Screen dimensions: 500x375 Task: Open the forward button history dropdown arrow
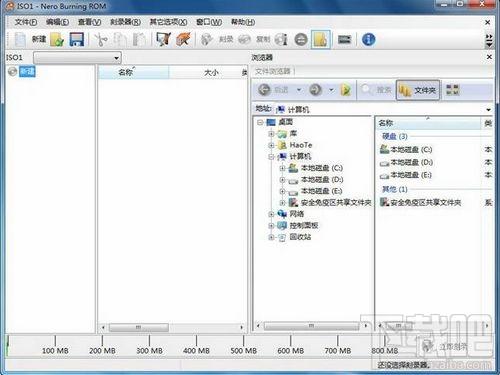pyautogui.click(x=331, y=90)
